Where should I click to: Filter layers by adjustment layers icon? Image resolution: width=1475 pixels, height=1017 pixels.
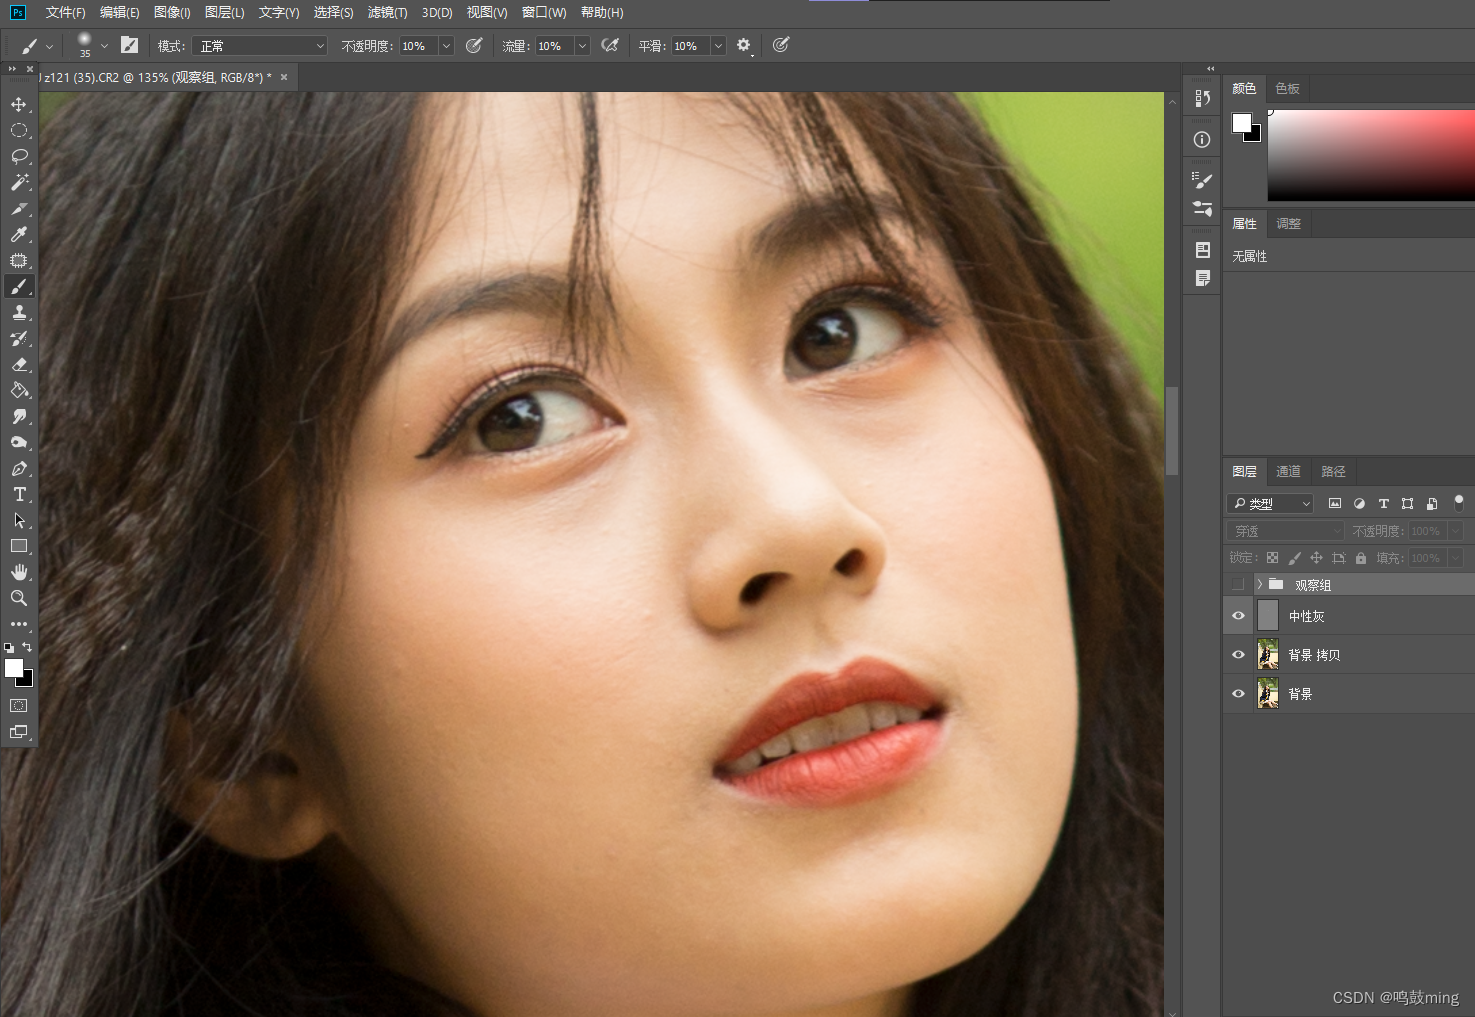(x=1359, y=503)
